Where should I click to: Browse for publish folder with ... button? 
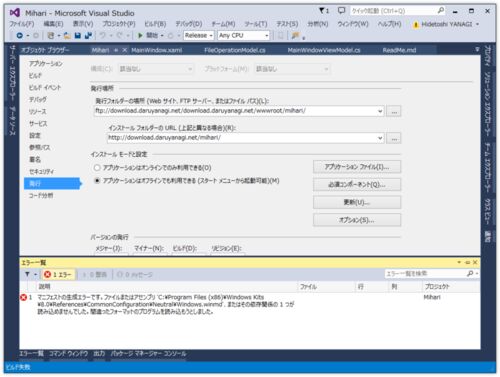394,111
